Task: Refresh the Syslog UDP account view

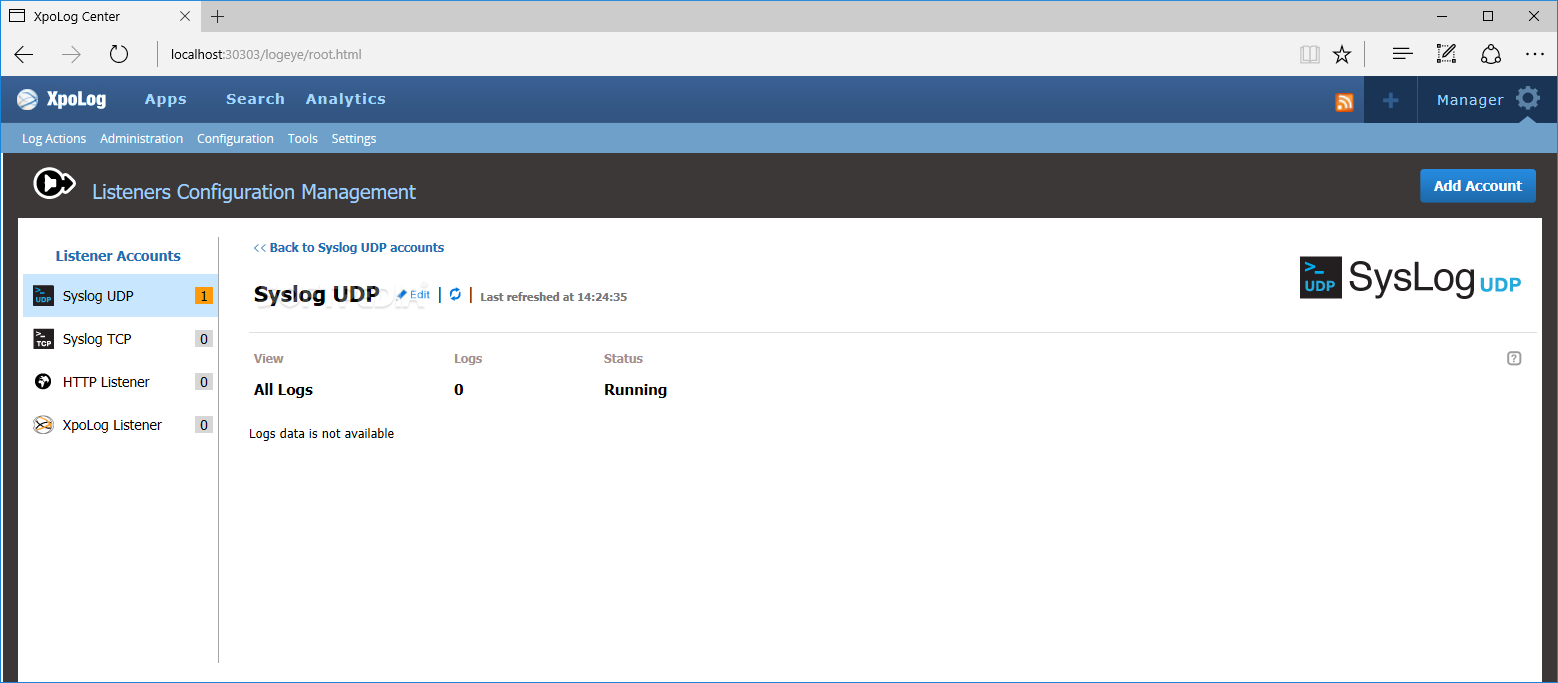Action: tap(455, 294)
